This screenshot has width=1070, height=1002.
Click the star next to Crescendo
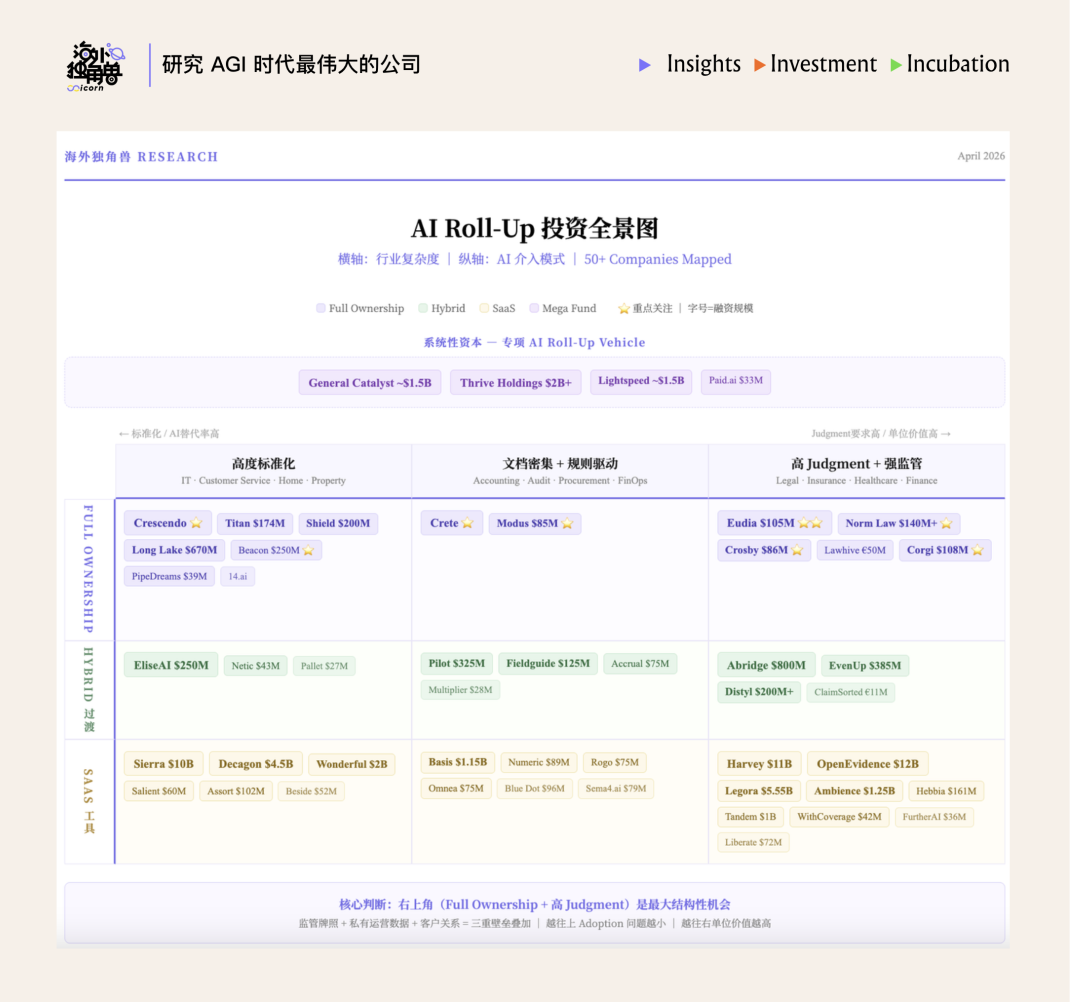(x=196, y=523)
